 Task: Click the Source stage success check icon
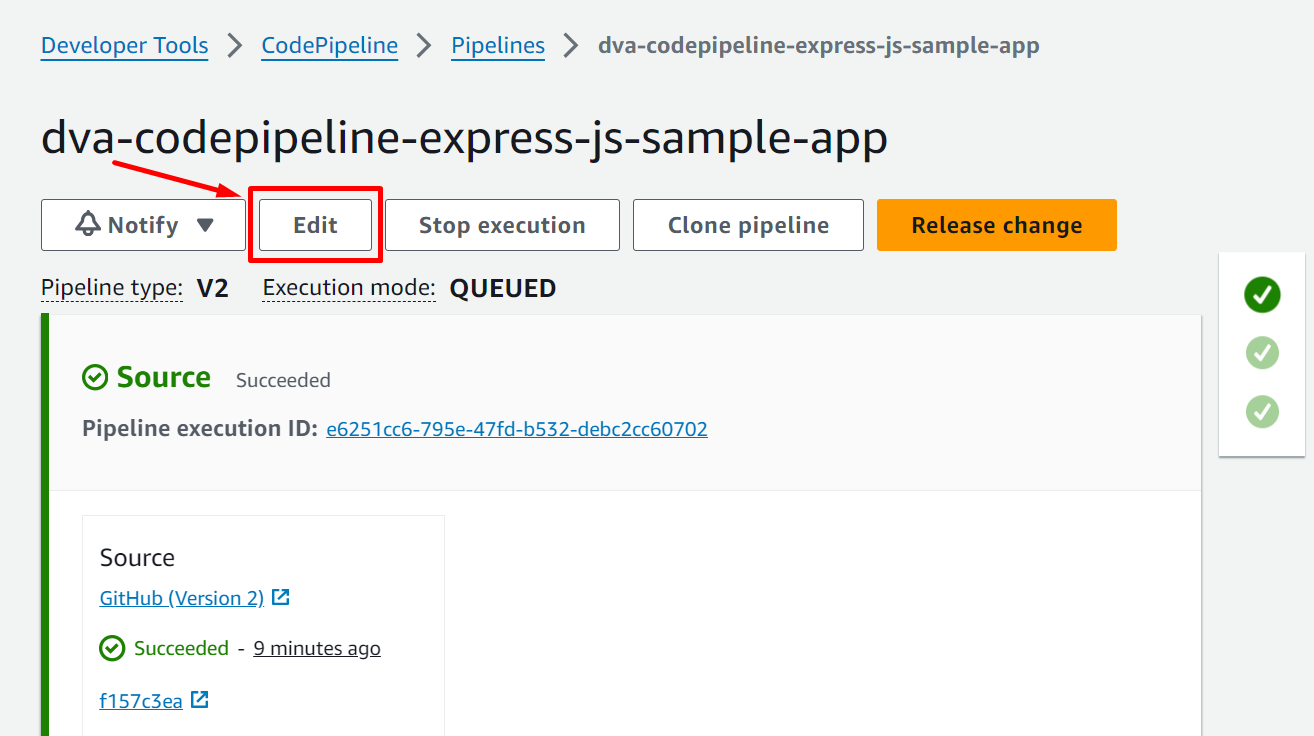click(x=95, y=377)
